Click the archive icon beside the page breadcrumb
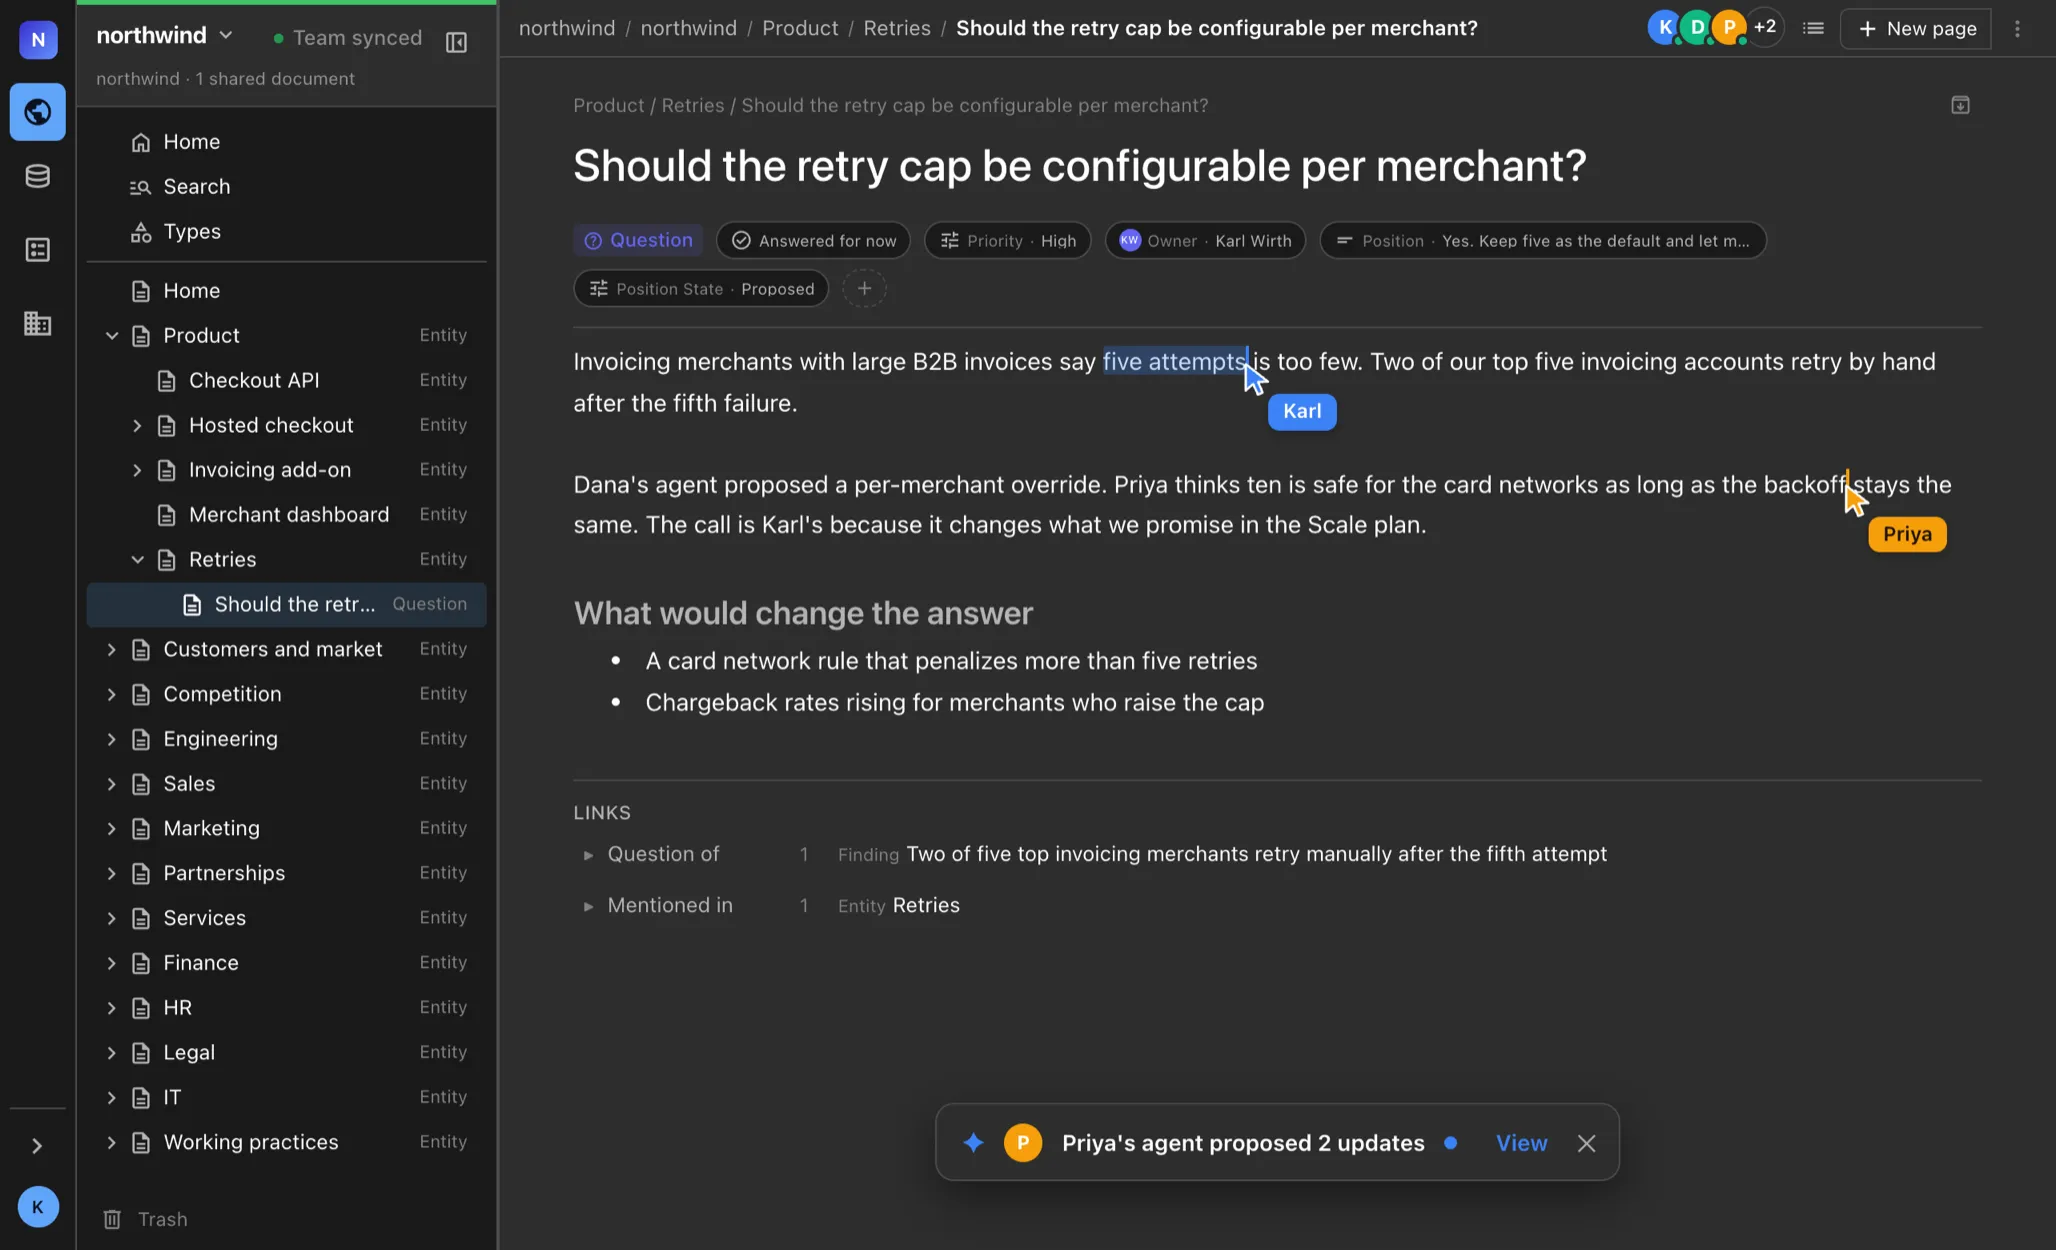The height and width of the screenshot is (1250, 2056). tap(1960, 105)
